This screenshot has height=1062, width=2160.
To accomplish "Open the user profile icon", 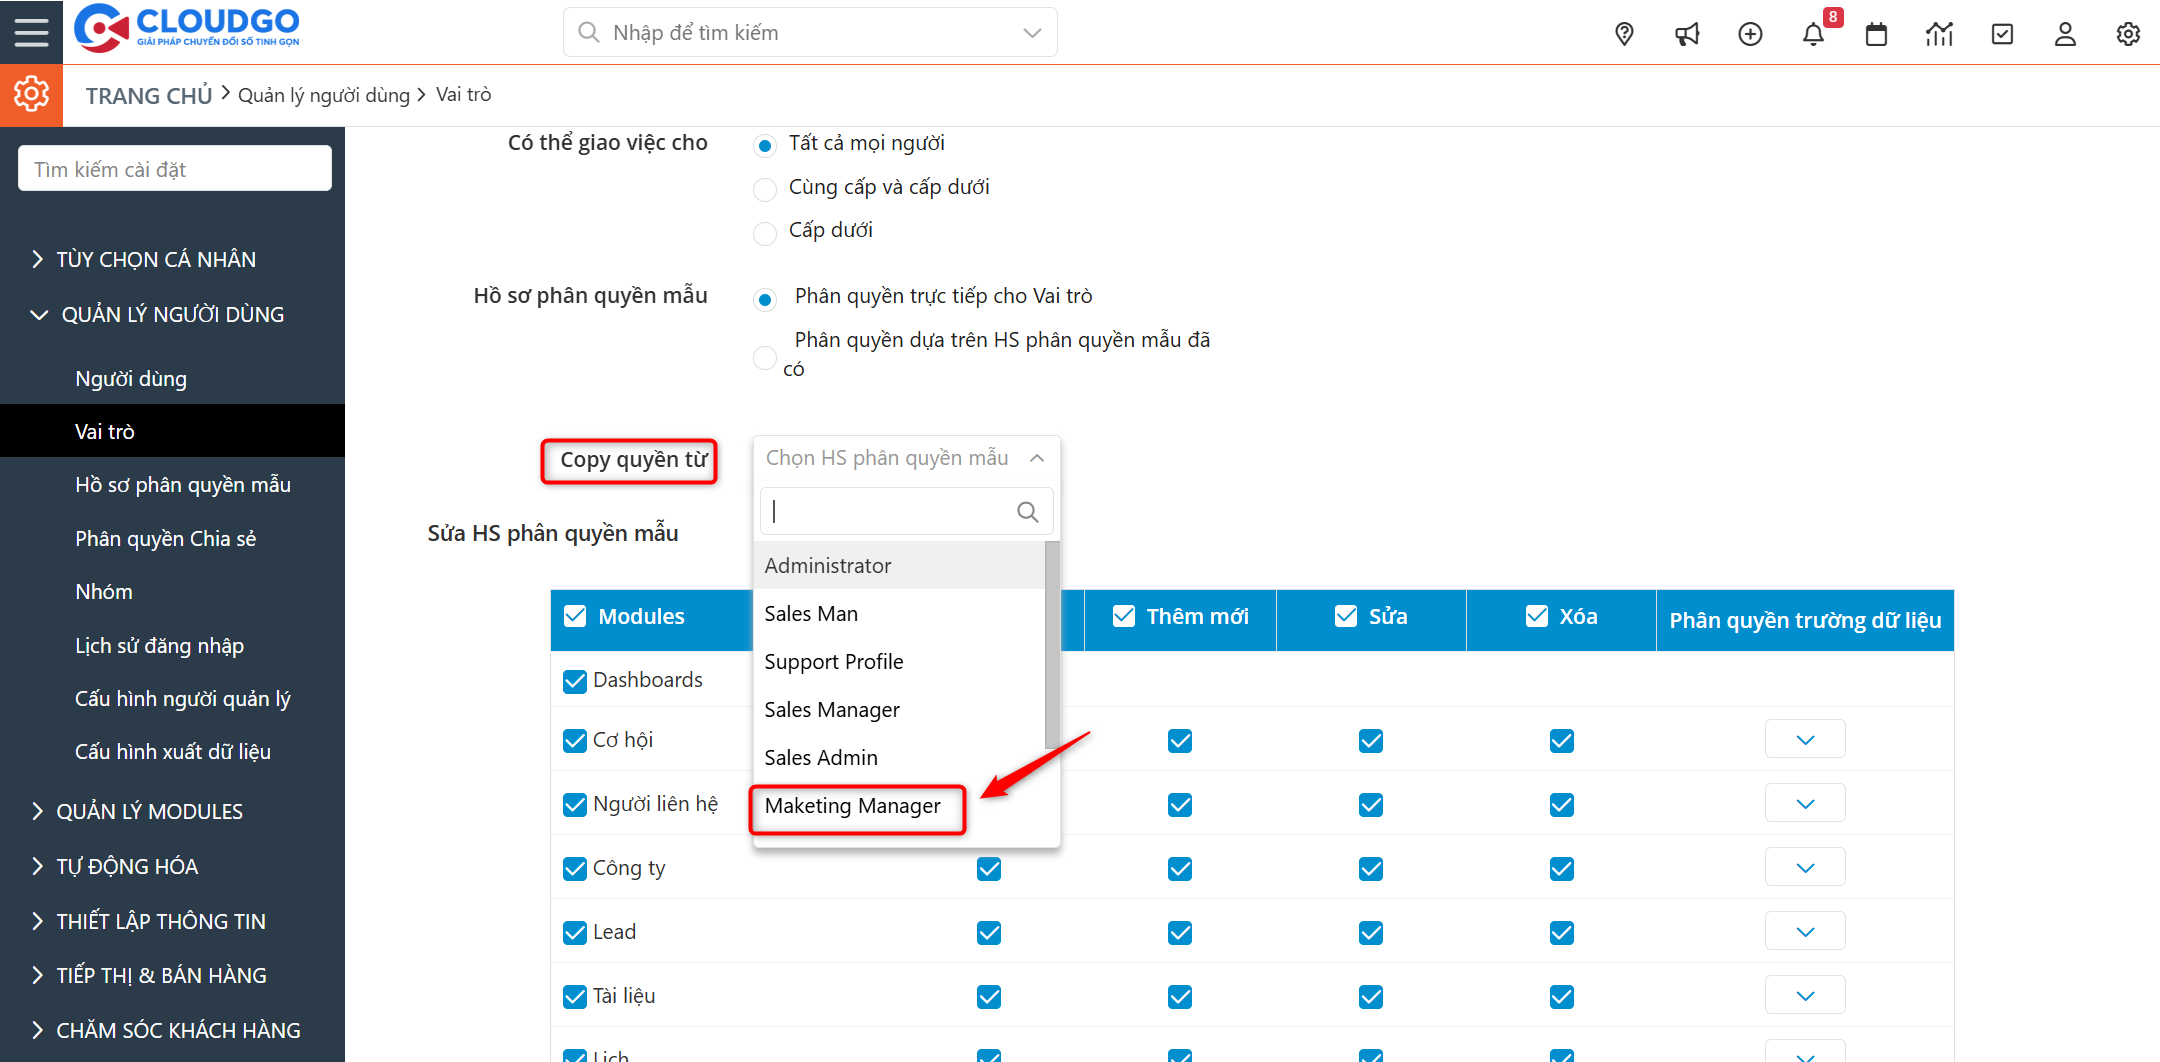I will (x=2065, y=33).
